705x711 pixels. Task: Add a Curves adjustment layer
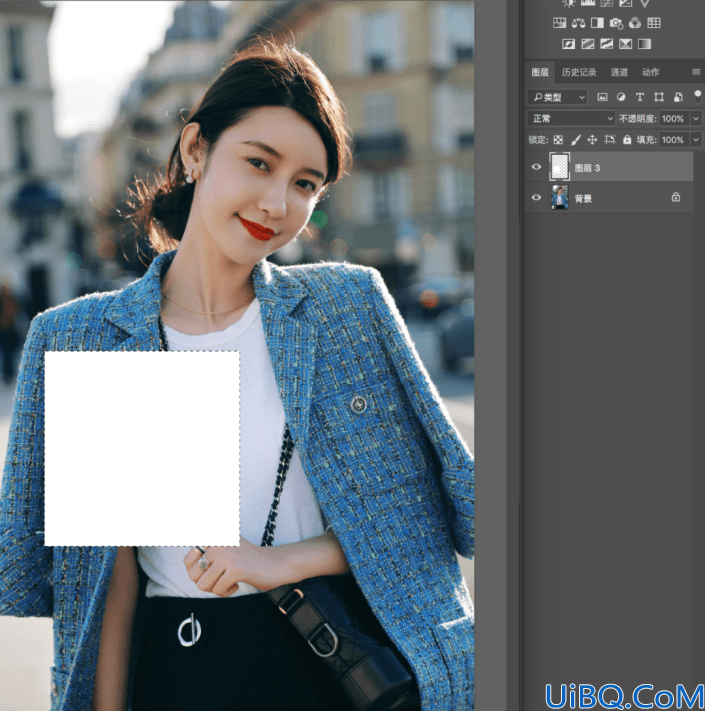click(x=607, y=3)
